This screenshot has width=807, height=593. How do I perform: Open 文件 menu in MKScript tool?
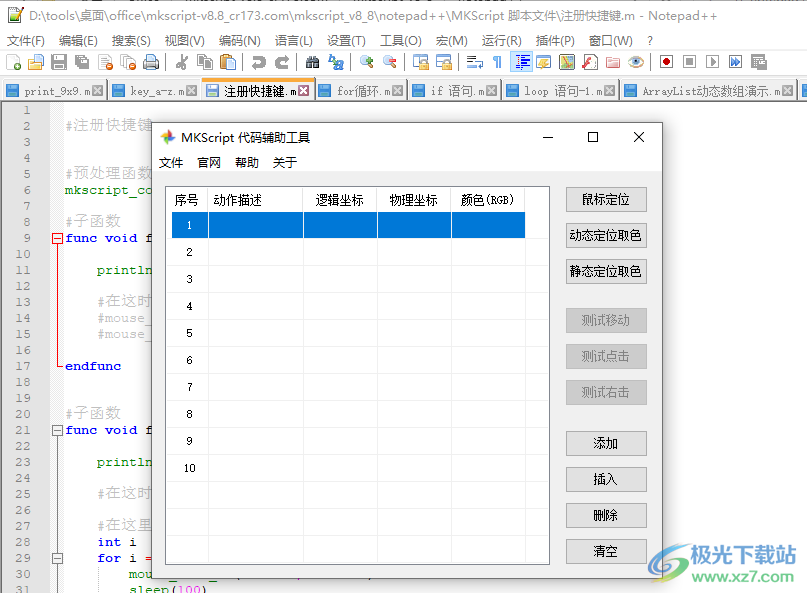point(171,163)
